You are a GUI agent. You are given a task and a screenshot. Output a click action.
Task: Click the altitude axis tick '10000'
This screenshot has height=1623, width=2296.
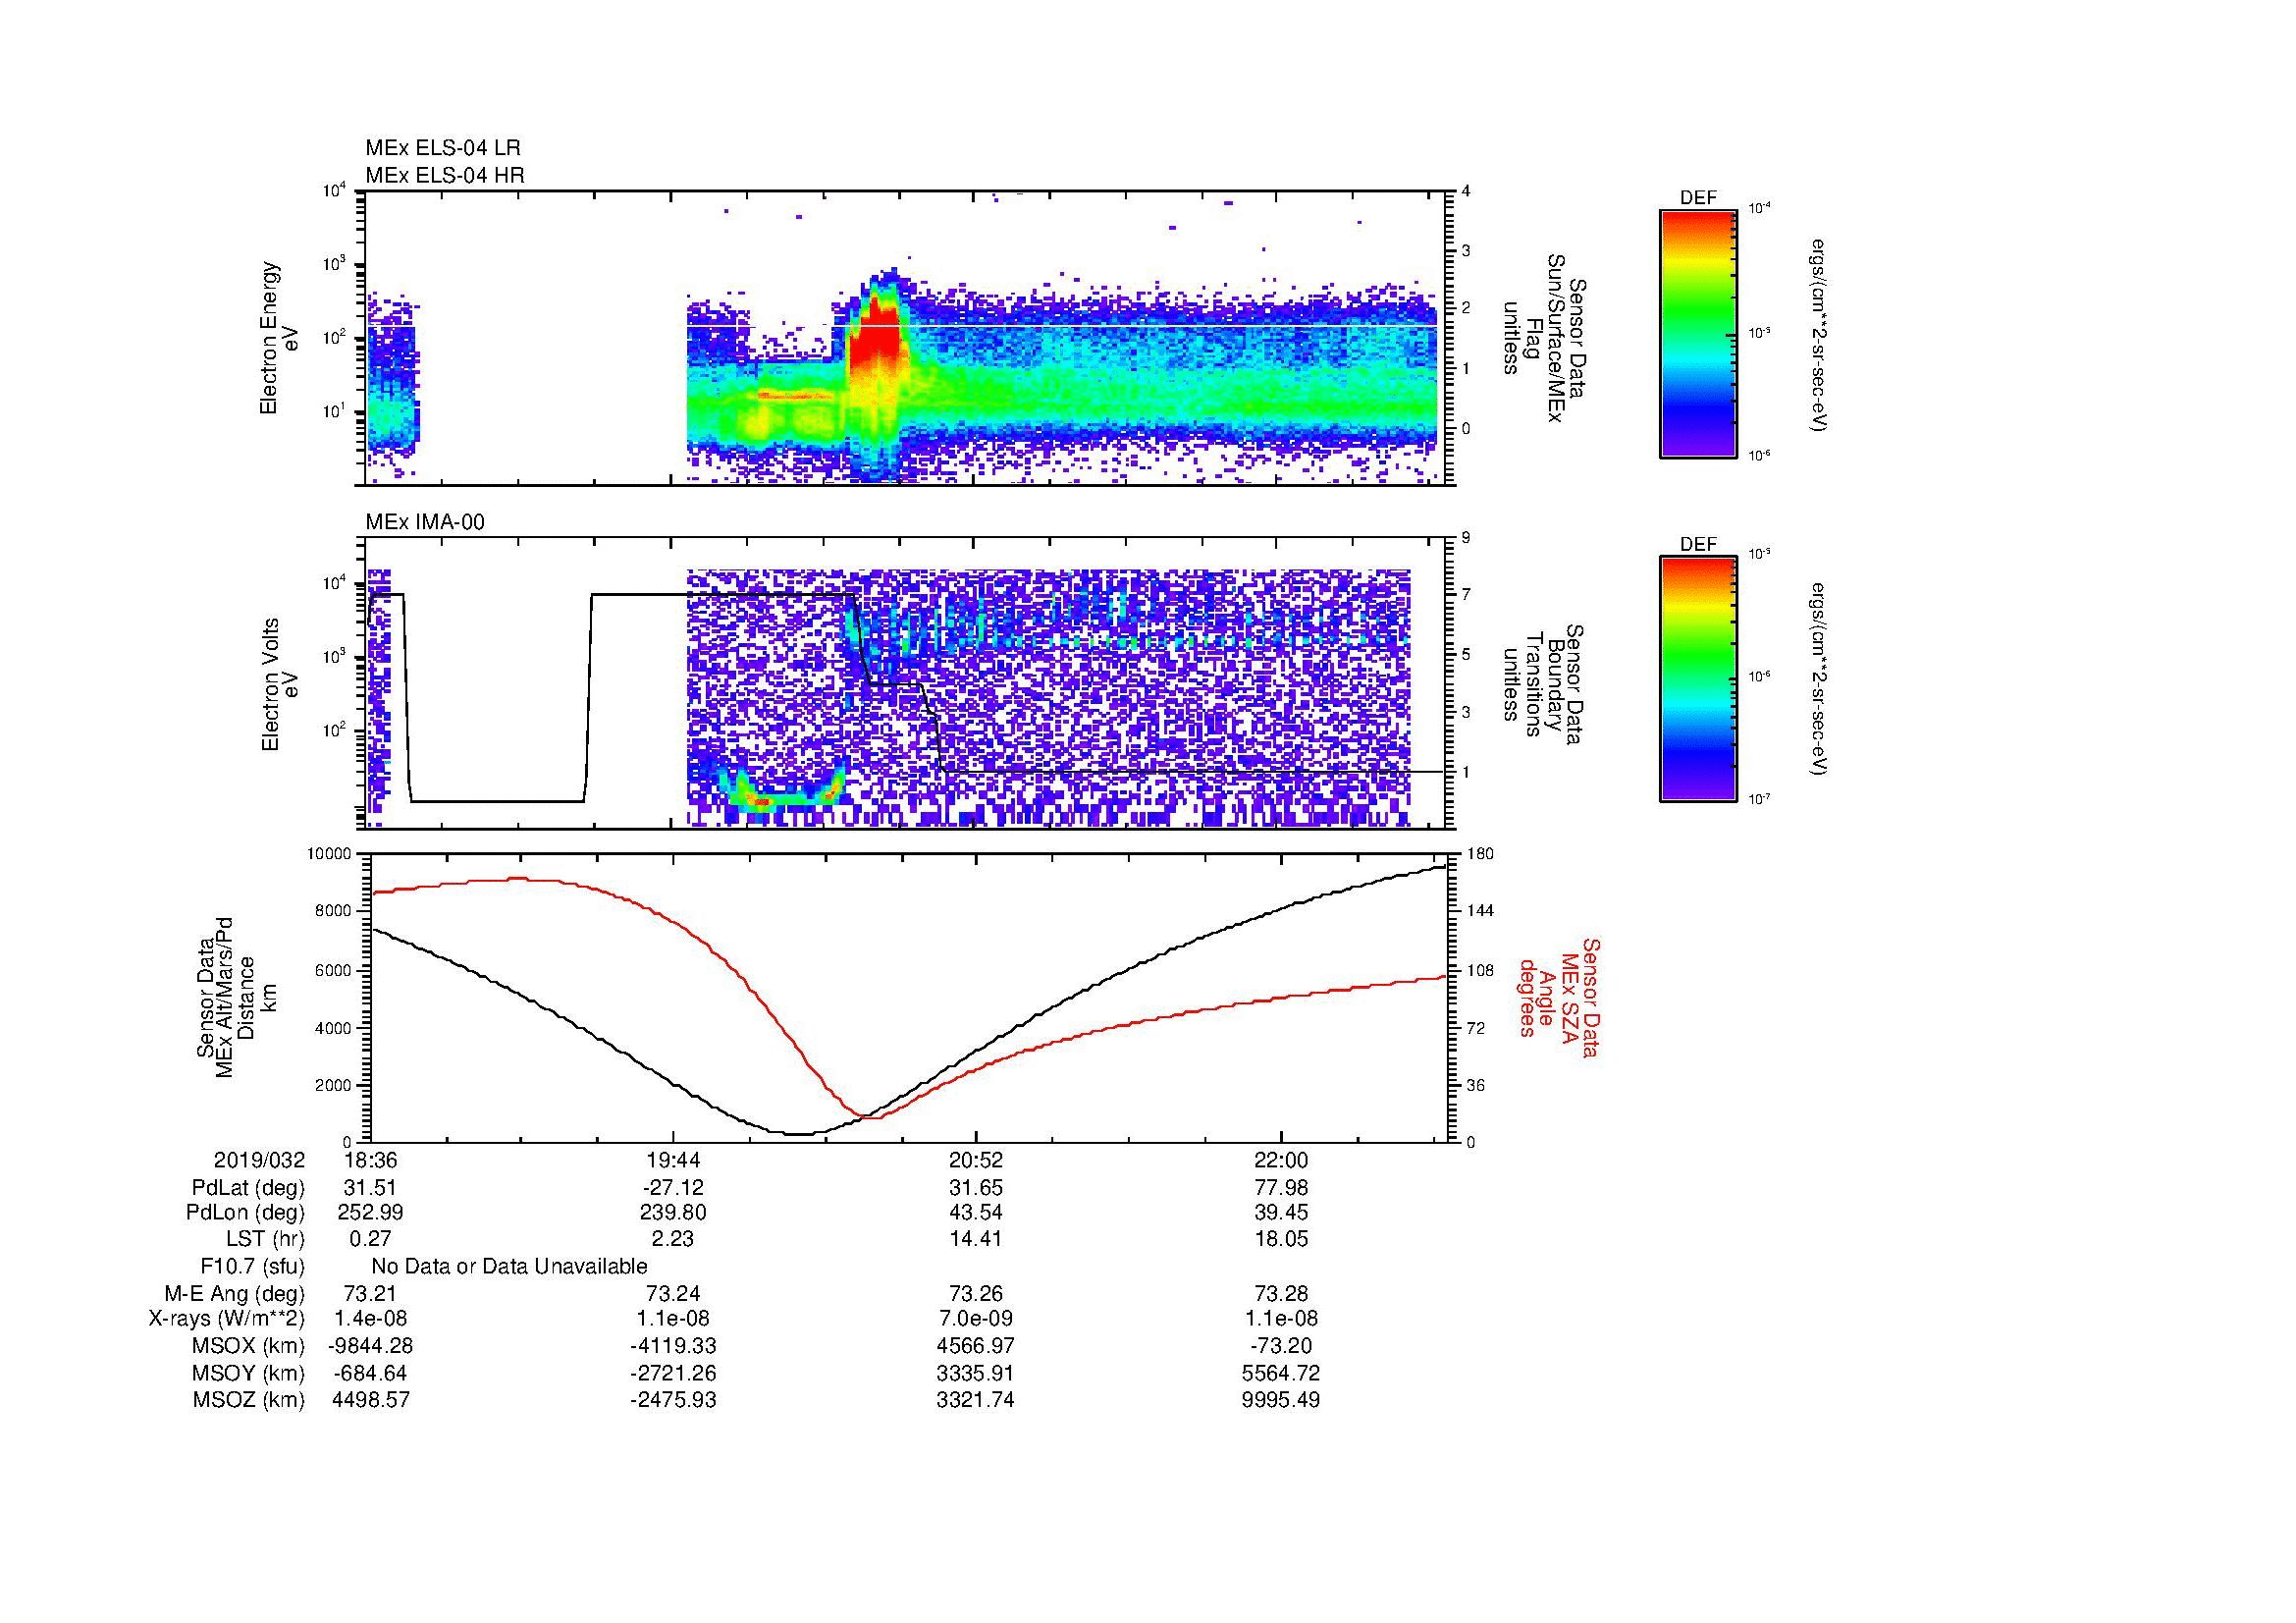point(331,854)
